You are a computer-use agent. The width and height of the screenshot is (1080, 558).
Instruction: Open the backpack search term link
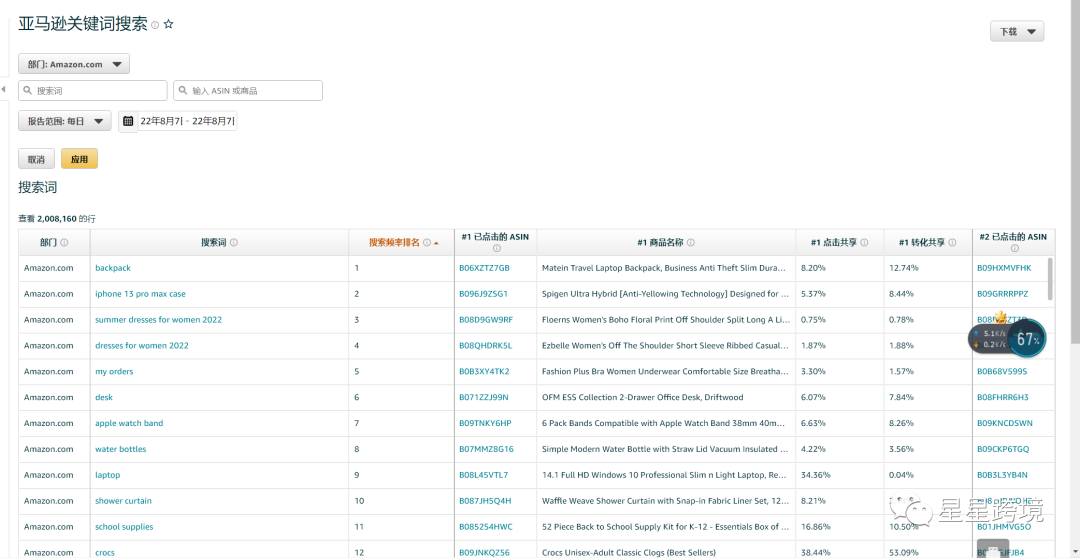click(x=113, y=268)
